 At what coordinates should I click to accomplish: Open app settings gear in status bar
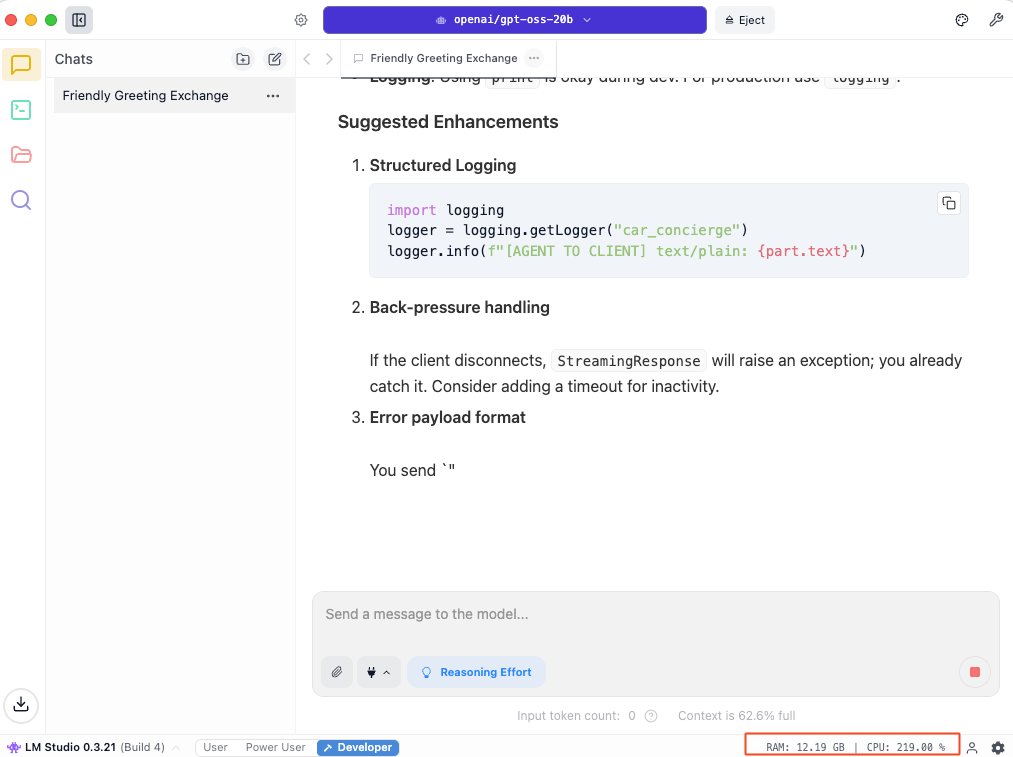pyautogui.click(x=997, y=747)
